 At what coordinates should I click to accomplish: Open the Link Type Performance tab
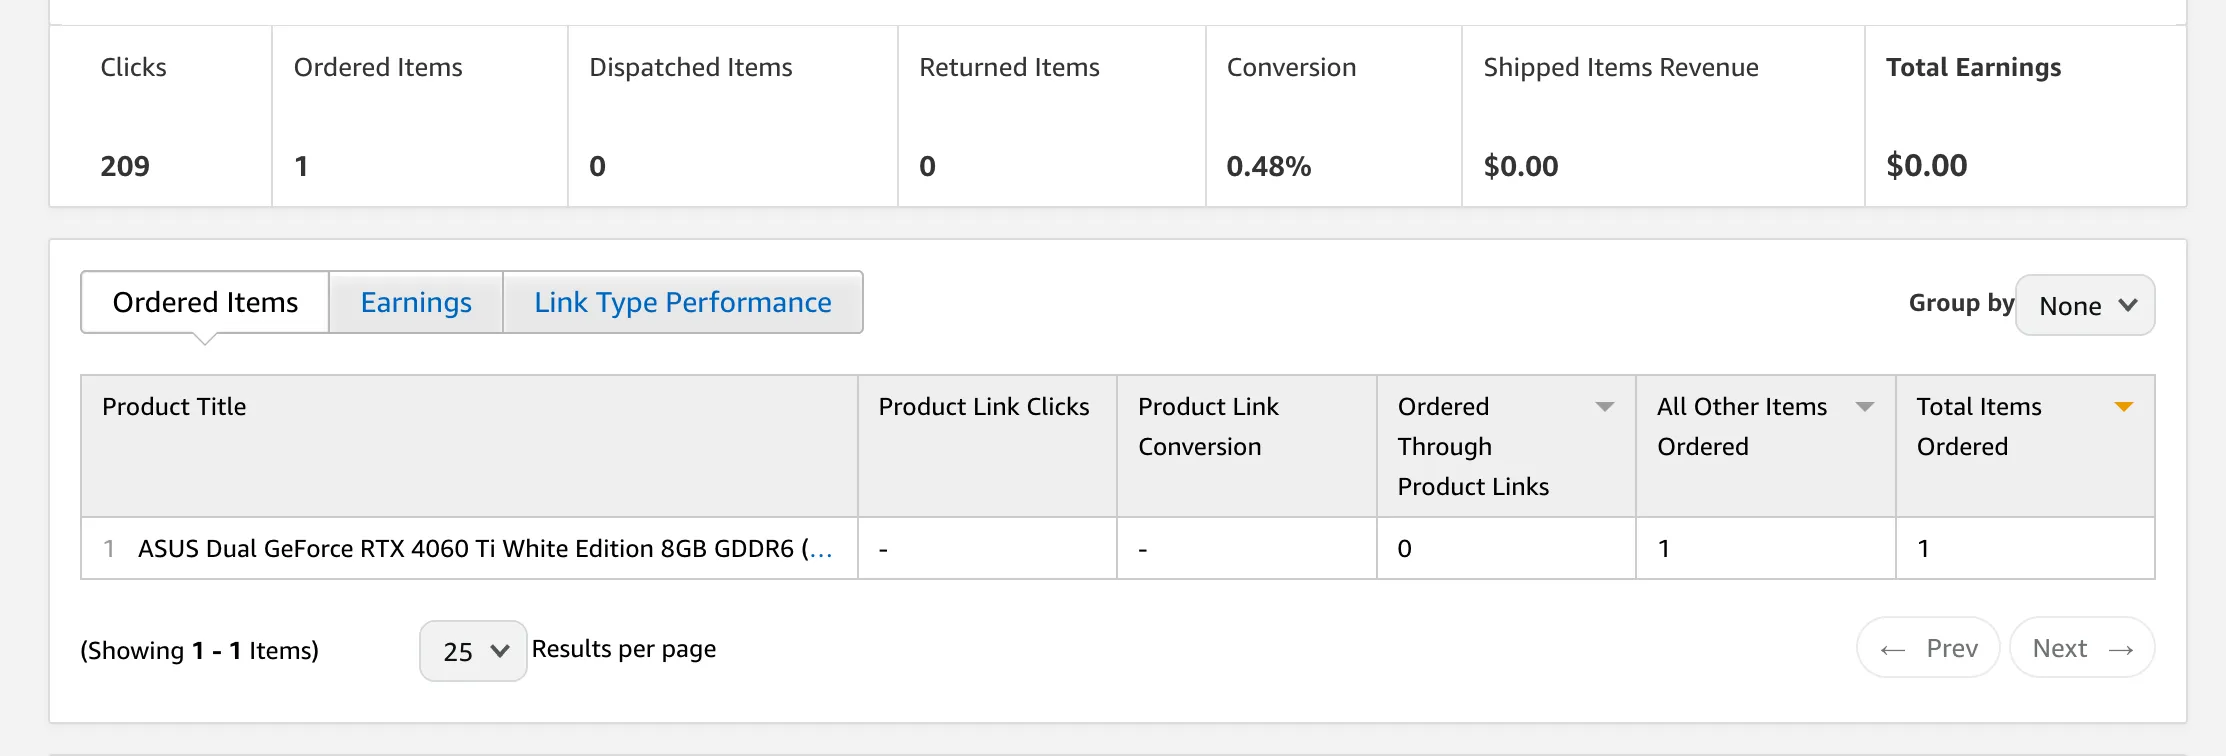(682, 302)
